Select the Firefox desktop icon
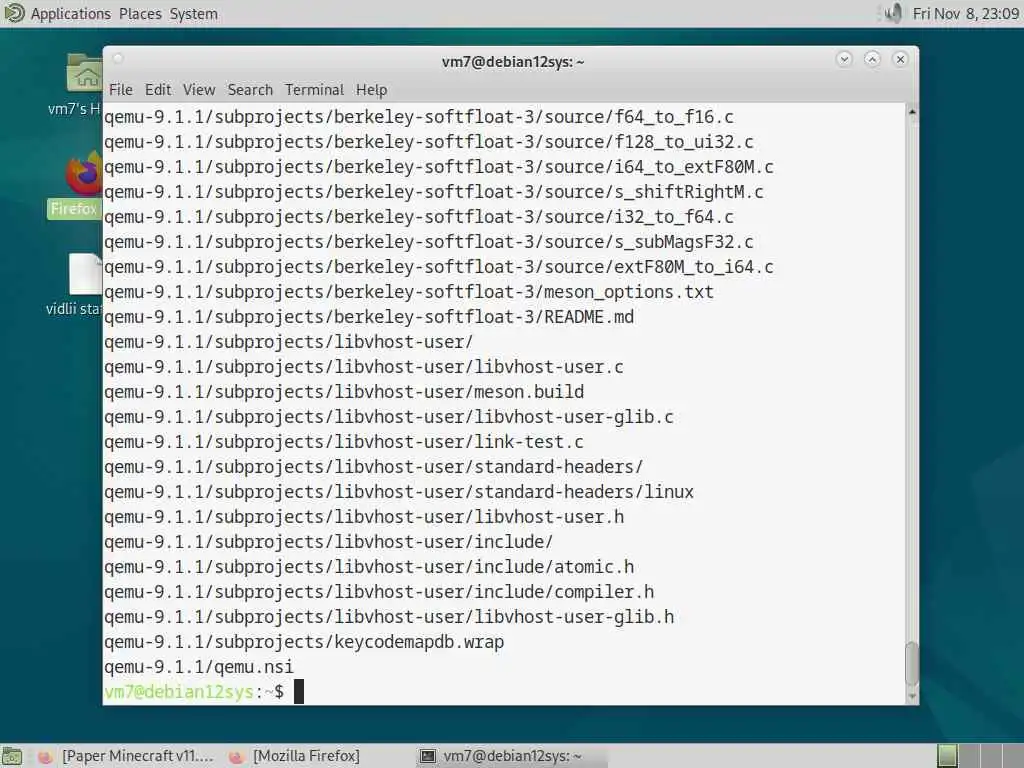Image resolution: width=1024 pixels, height=768 pixels. 84,175
